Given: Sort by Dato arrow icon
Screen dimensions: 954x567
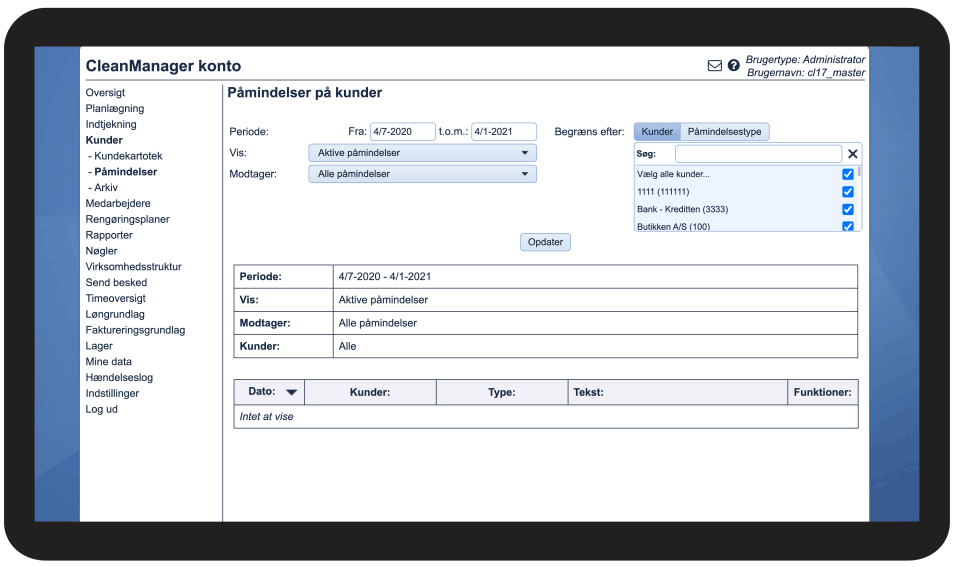Looking at the screenshot, I should tap(291, 392).
